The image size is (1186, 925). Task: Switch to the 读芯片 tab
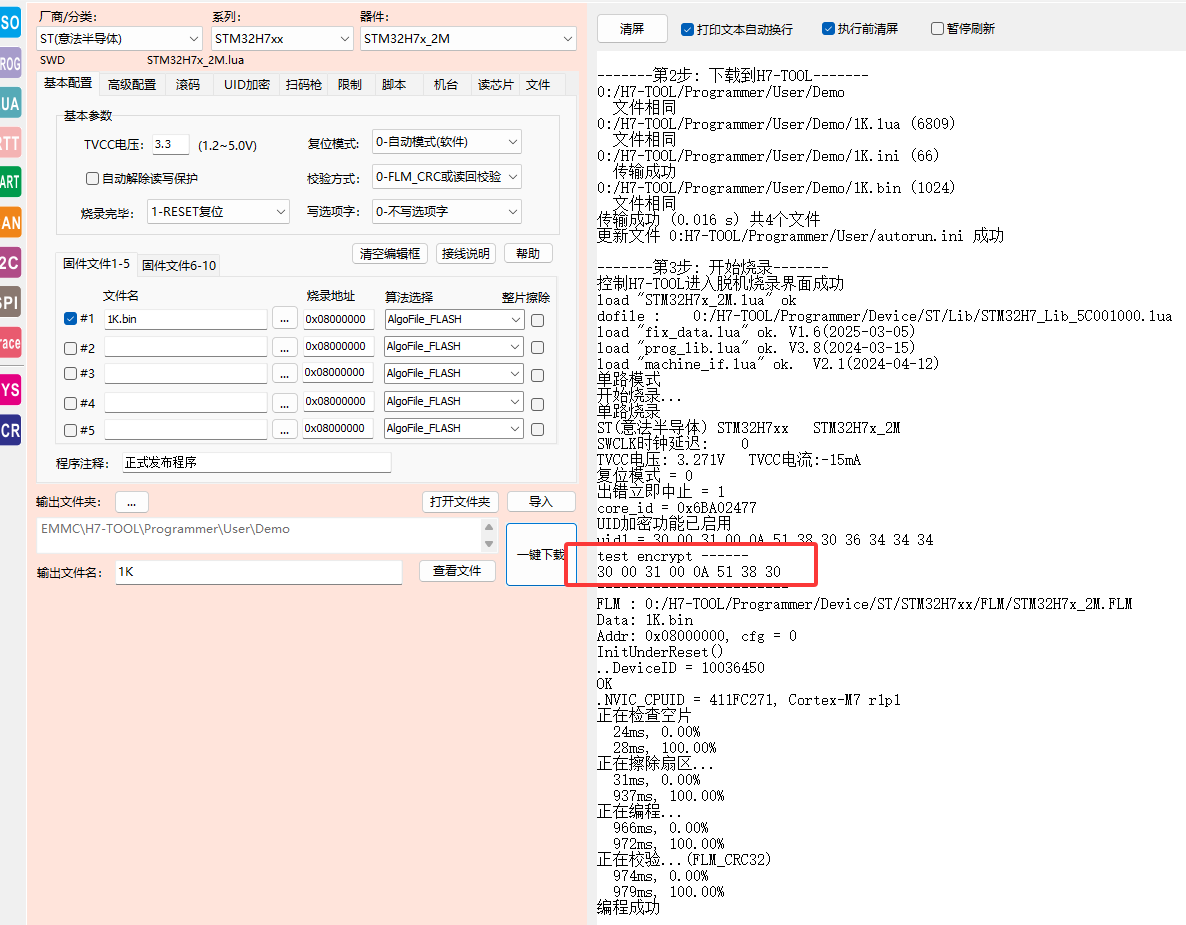click(495, 85)
